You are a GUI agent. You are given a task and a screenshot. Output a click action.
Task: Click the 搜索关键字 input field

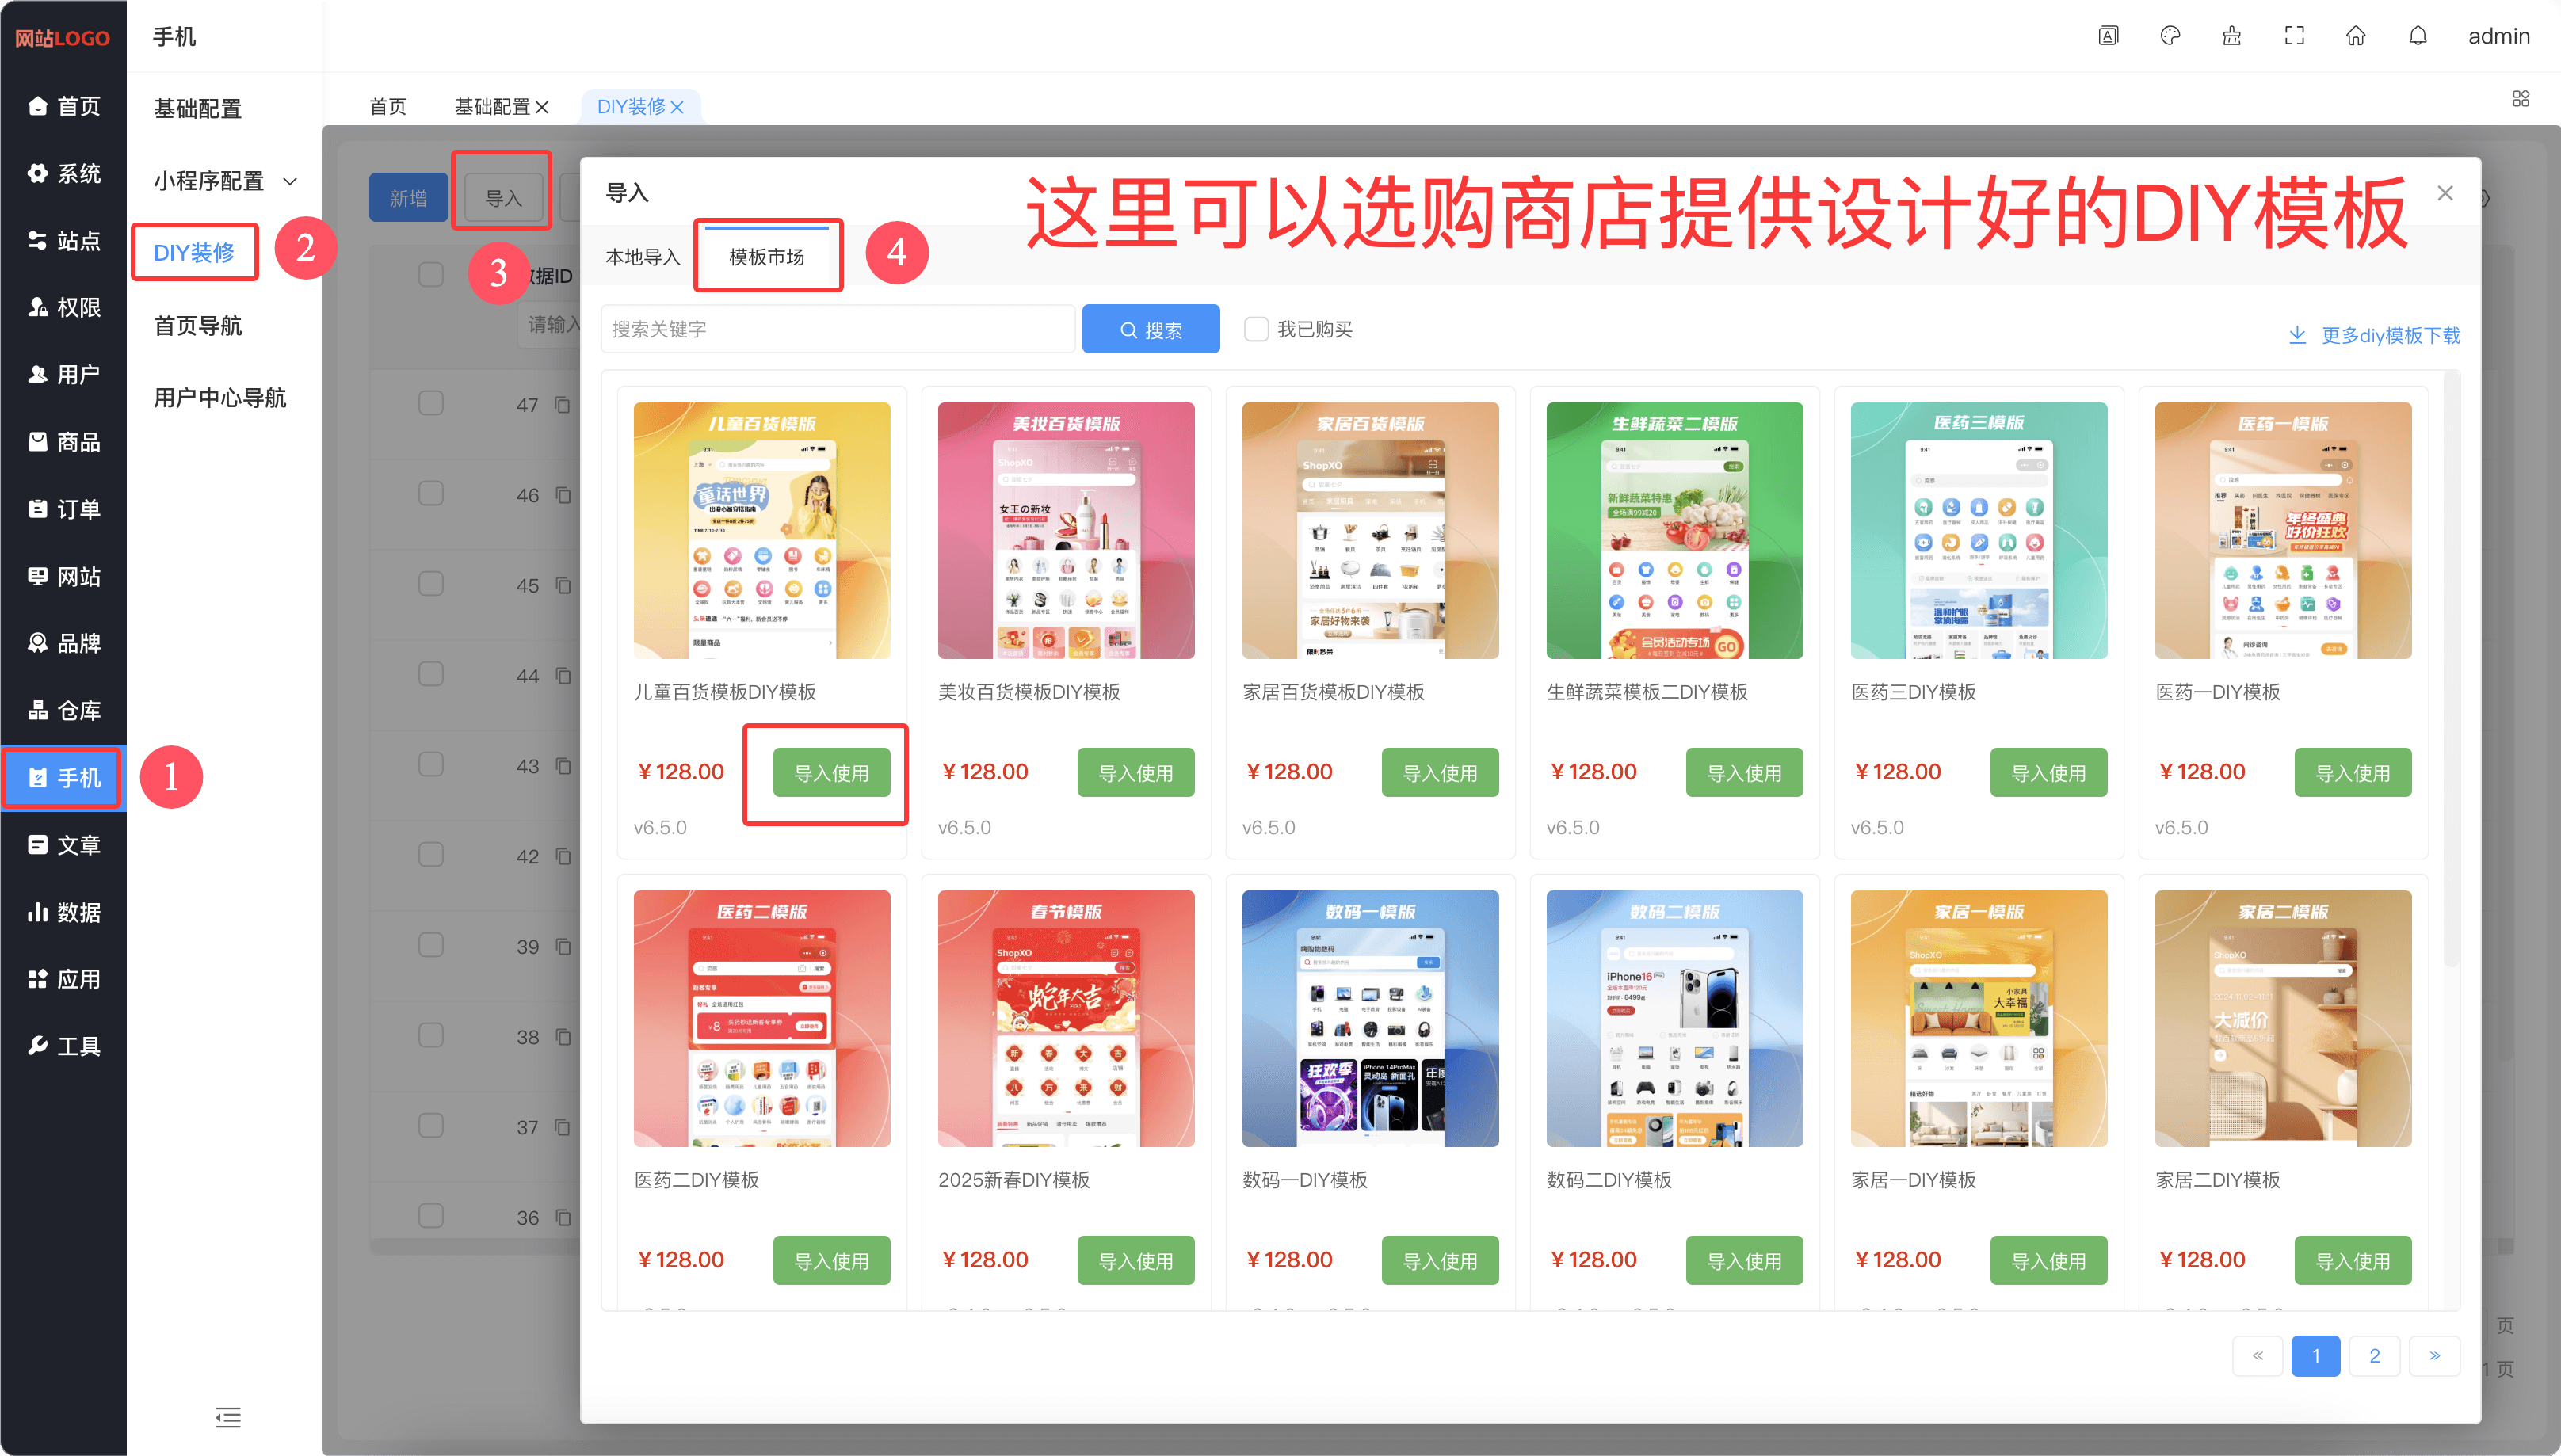(838, 329)
